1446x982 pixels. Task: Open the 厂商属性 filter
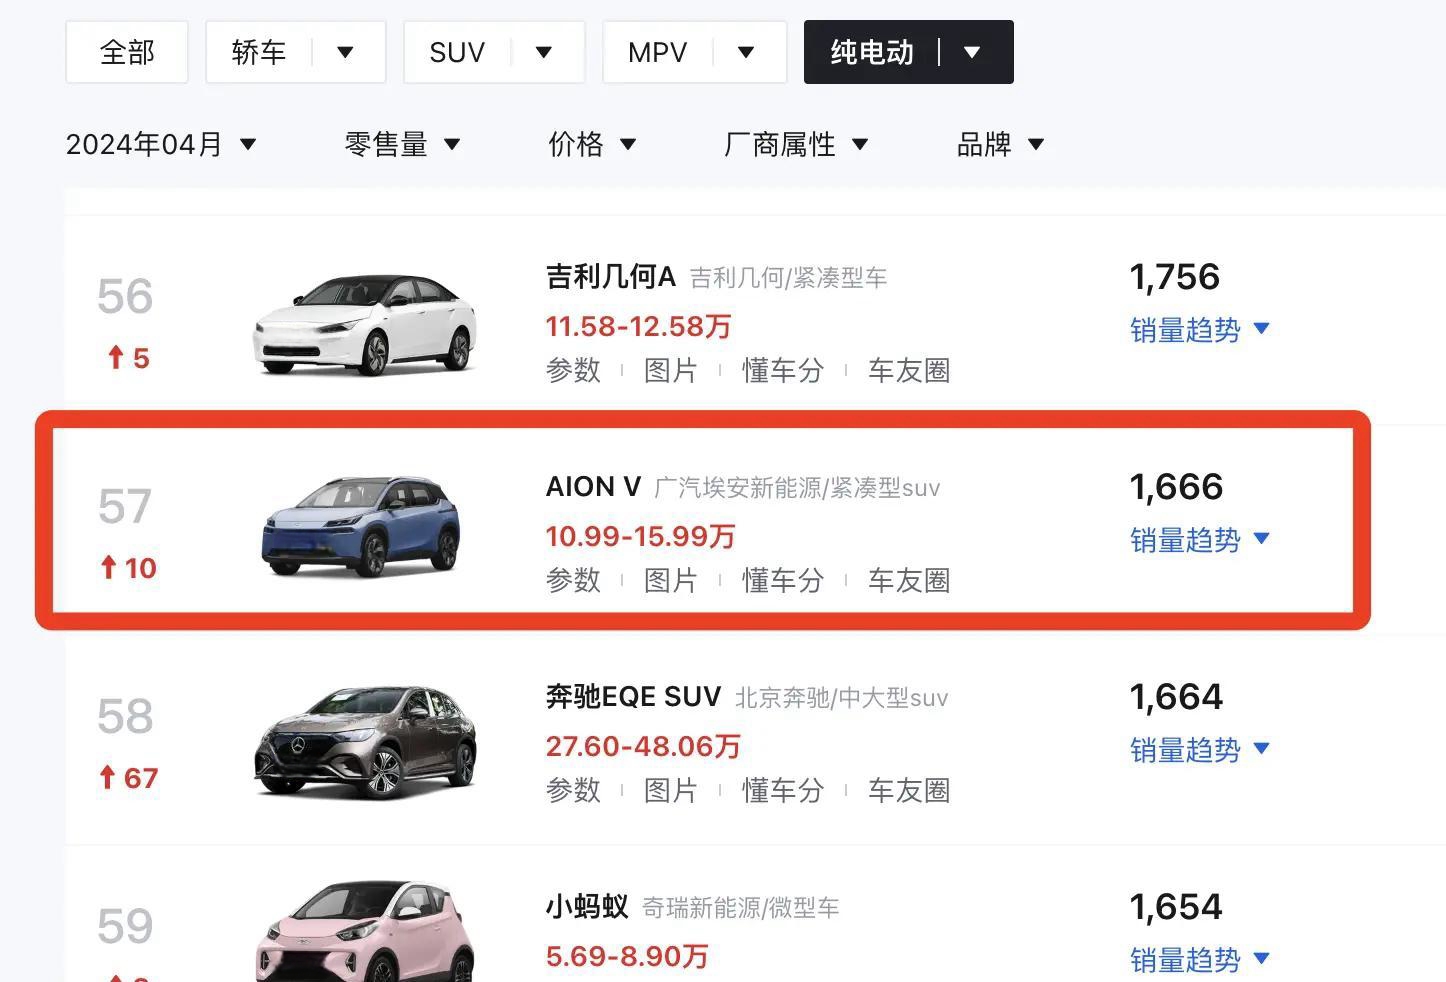tap(795, 144)
